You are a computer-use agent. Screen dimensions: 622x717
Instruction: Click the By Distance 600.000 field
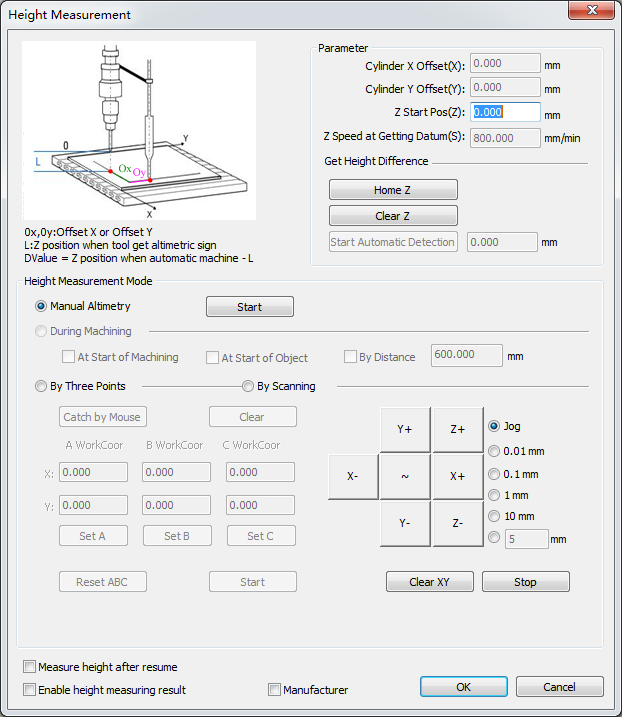click(x=466, y=355)
